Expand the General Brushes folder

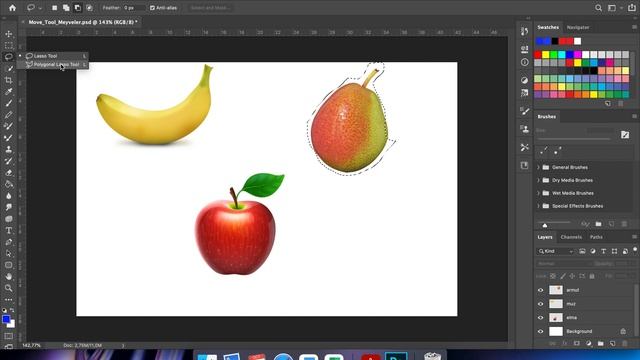(x=538, y=167)
